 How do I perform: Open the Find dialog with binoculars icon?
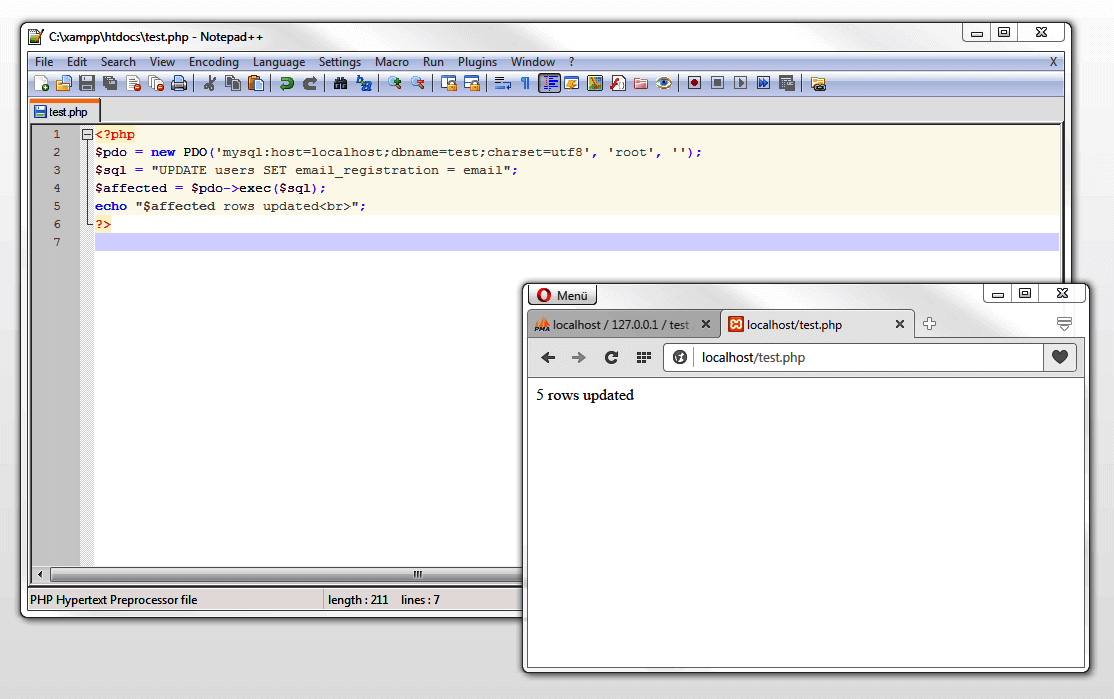339,83
